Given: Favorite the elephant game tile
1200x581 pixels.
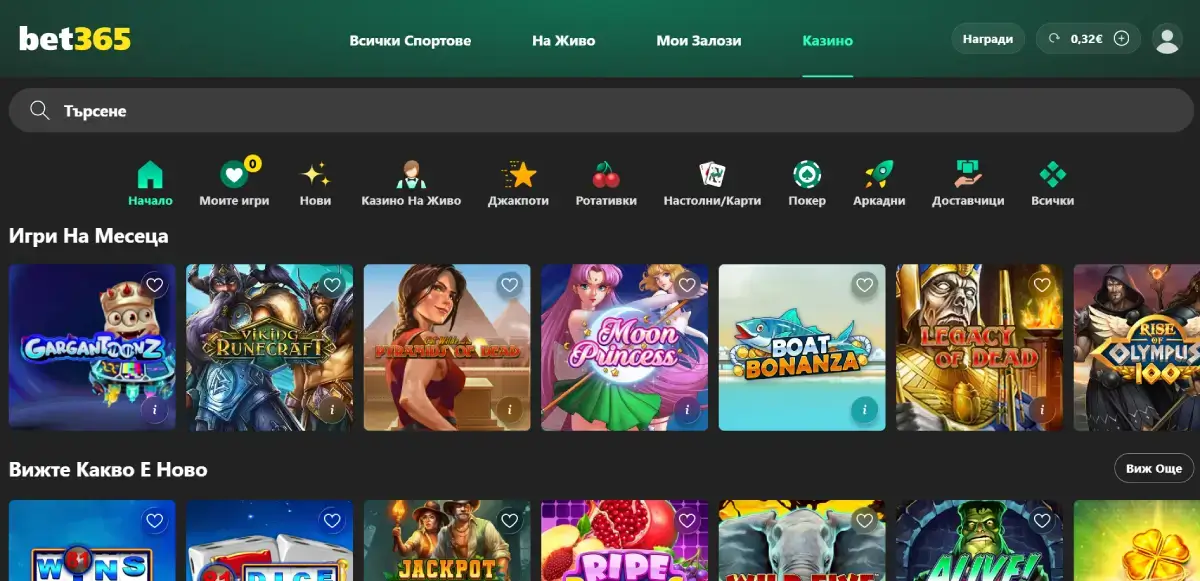Looking at the screenshot, I should 864,521.
